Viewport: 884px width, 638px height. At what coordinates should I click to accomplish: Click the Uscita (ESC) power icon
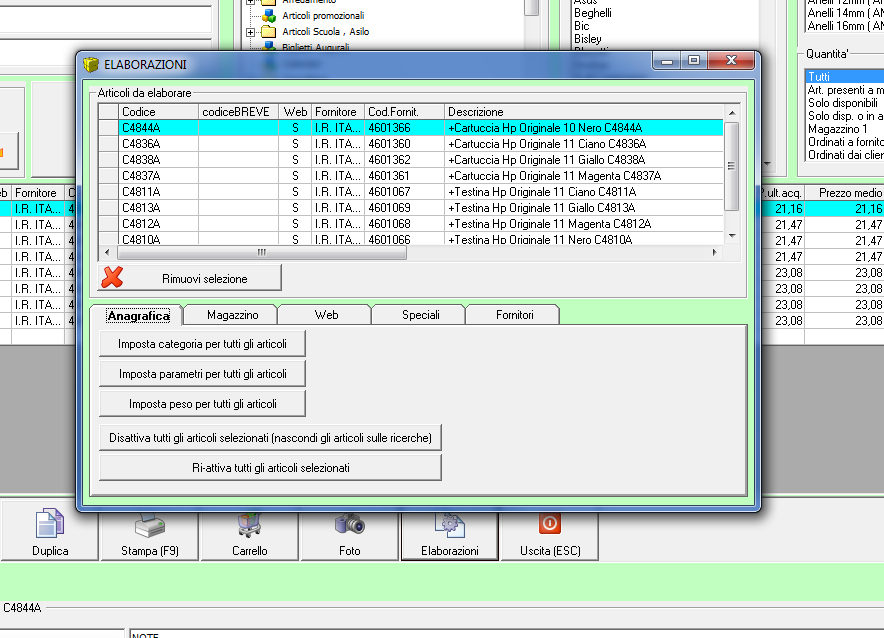(550, 524)
